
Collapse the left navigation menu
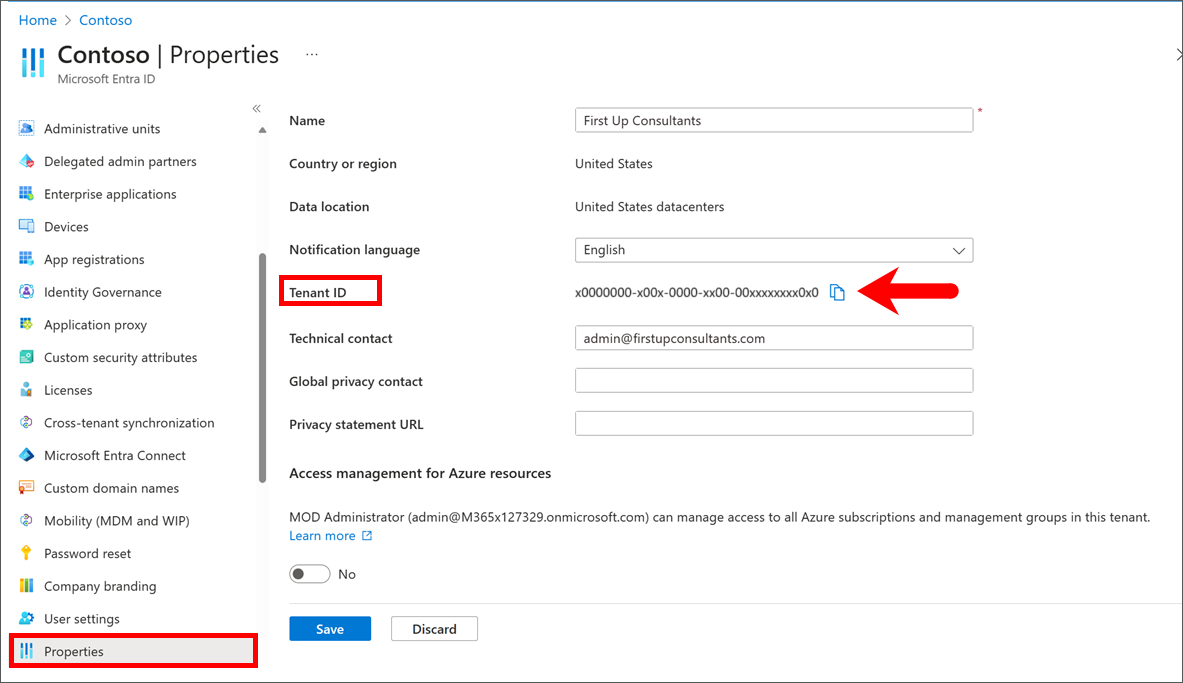point(257,109)
